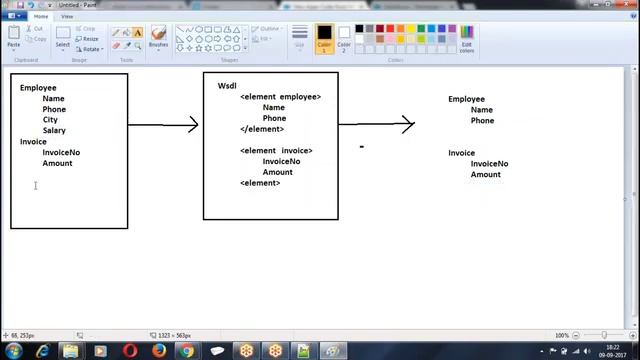
Task: Activate the Color 1 box
Action: pos(324,39)
